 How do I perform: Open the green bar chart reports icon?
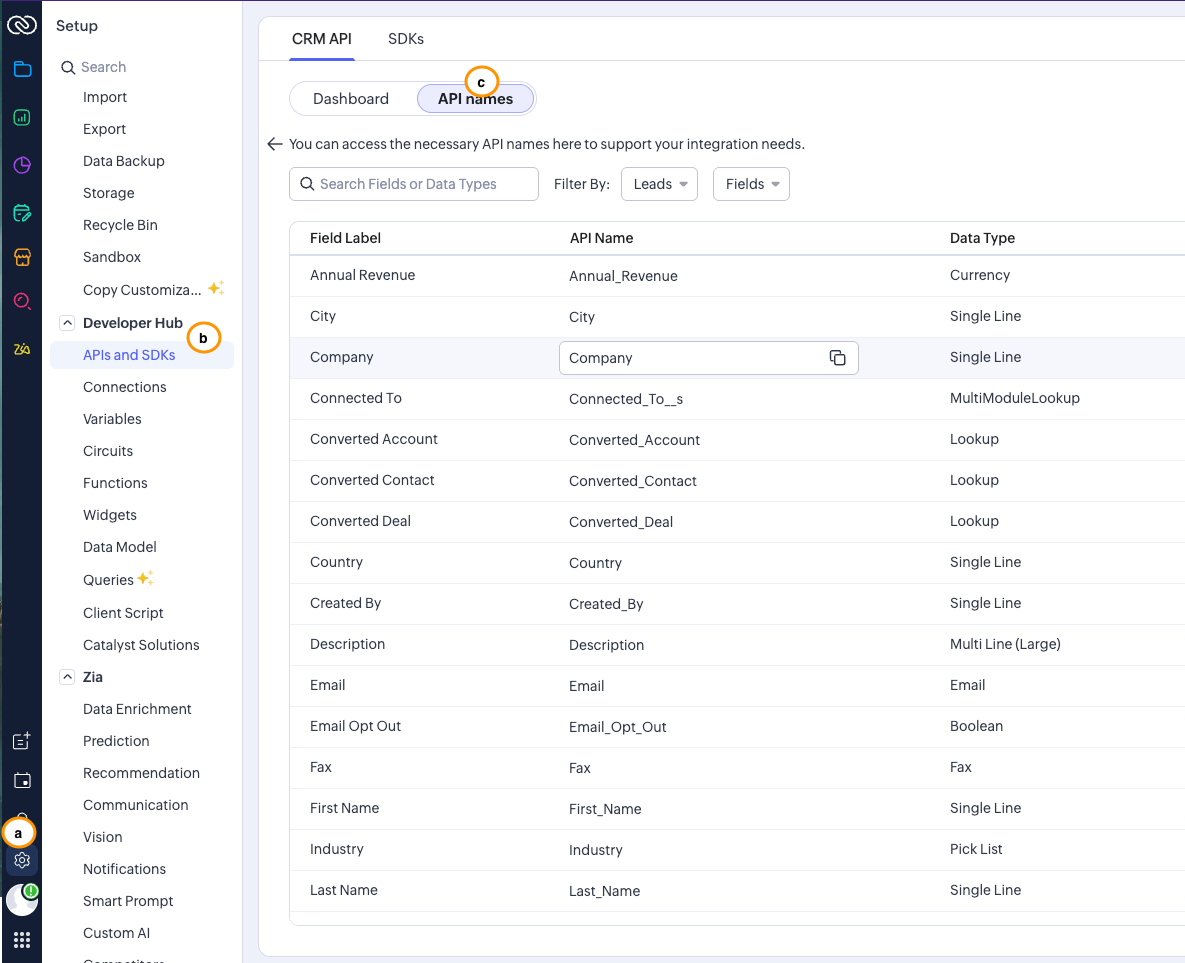[22, 117]
